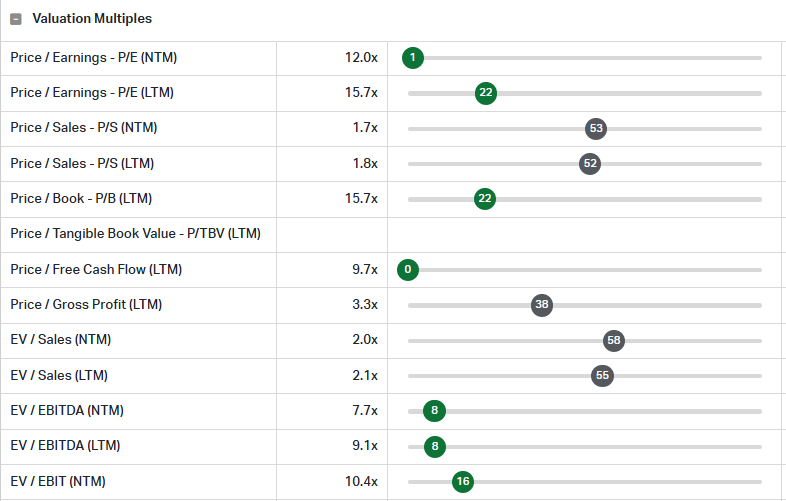Select the Price / Tangible Book Value row label
Screen dimensions: 786x501
click(135, 234)
